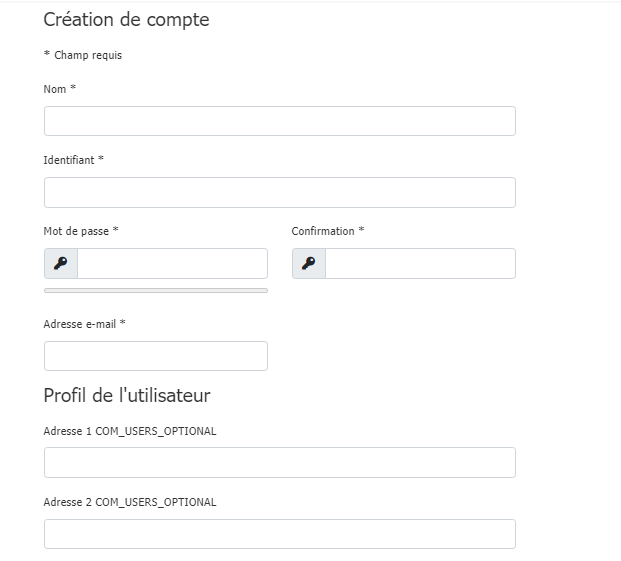Click the "Adresse e-mail *" label

point(85,324)
